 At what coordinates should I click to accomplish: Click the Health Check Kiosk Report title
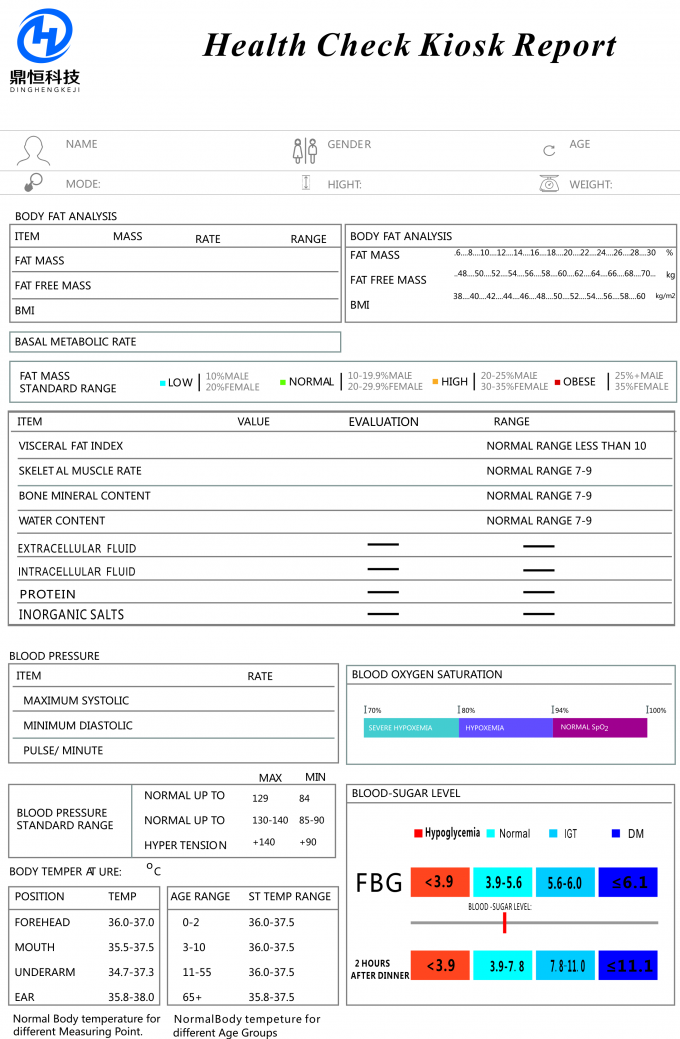click(409, 45)
